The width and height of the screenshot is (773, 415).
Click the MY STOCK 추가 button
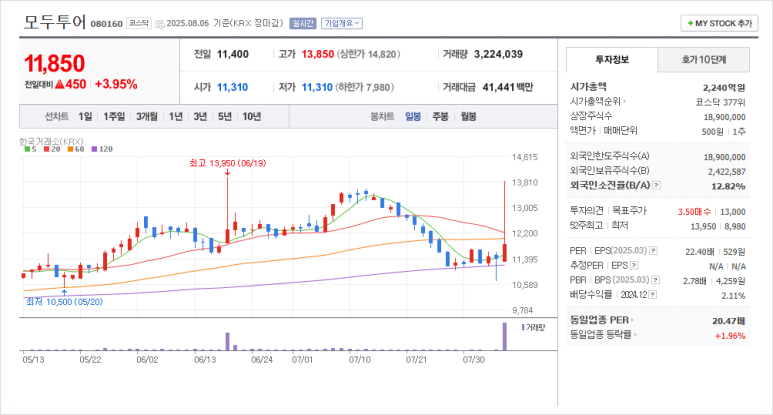click(719, 23)
